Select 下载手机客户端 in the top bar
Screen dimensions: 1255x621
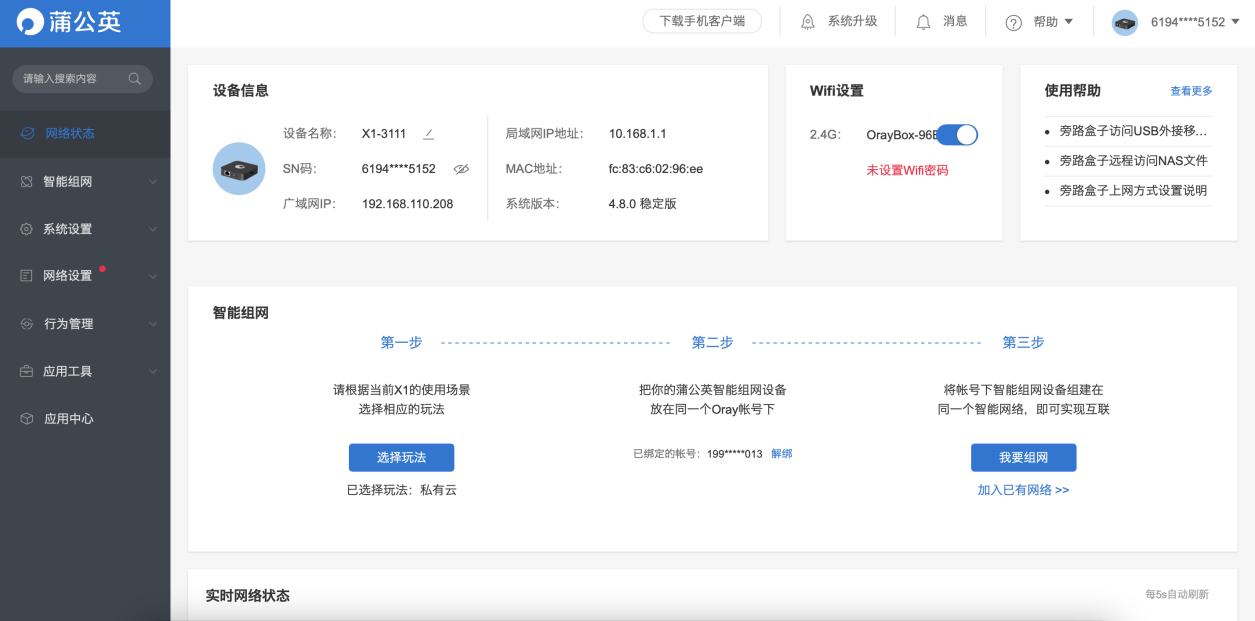click(x=700, y=20)
